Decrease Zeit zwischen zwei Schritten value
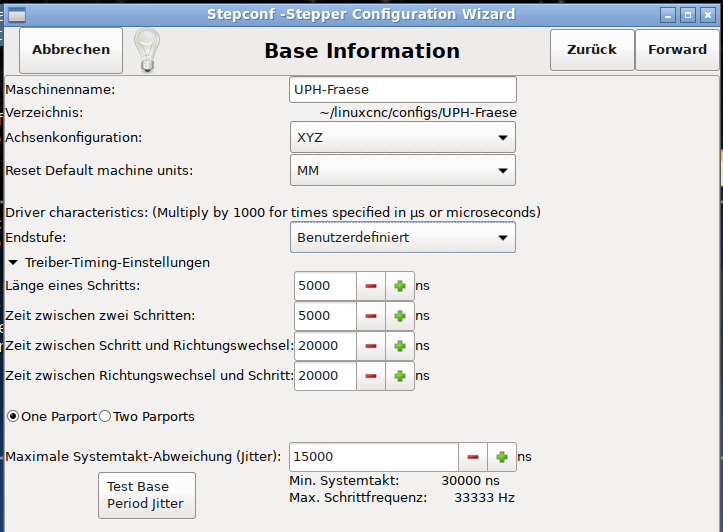This screenshot has width=723, height=532. tap(371, 316)
